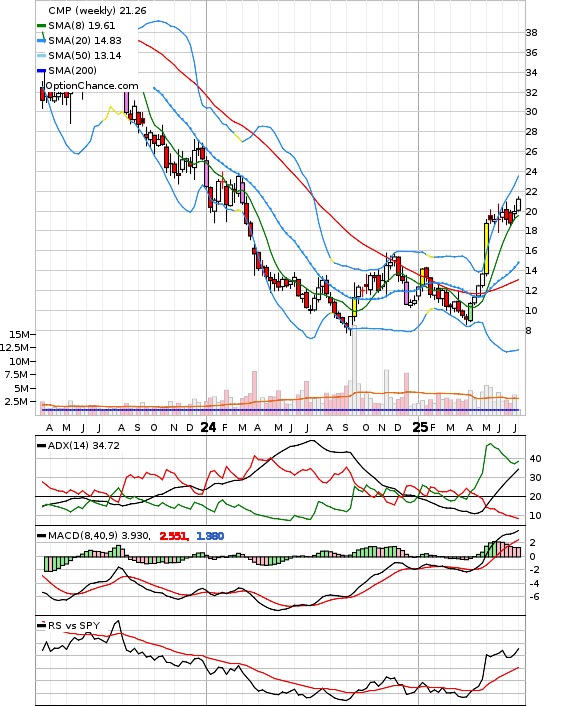Click the SMA(8) green legend swatch
This screenshot has height=706, width=566.
coord(41,26)
